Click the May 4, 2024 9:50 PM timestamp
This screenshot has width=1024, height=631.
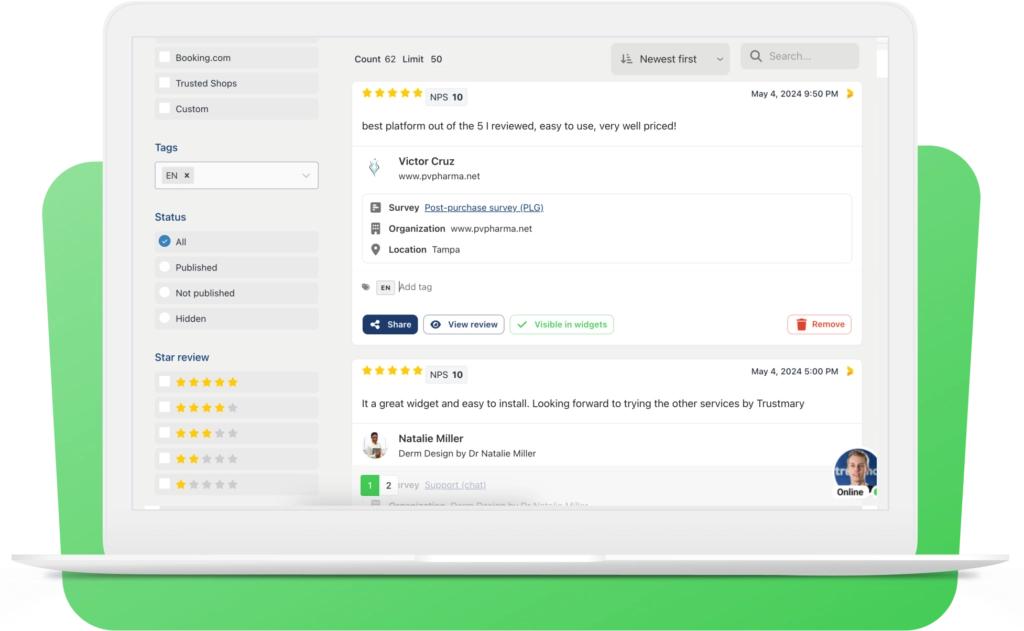point(794,94)
